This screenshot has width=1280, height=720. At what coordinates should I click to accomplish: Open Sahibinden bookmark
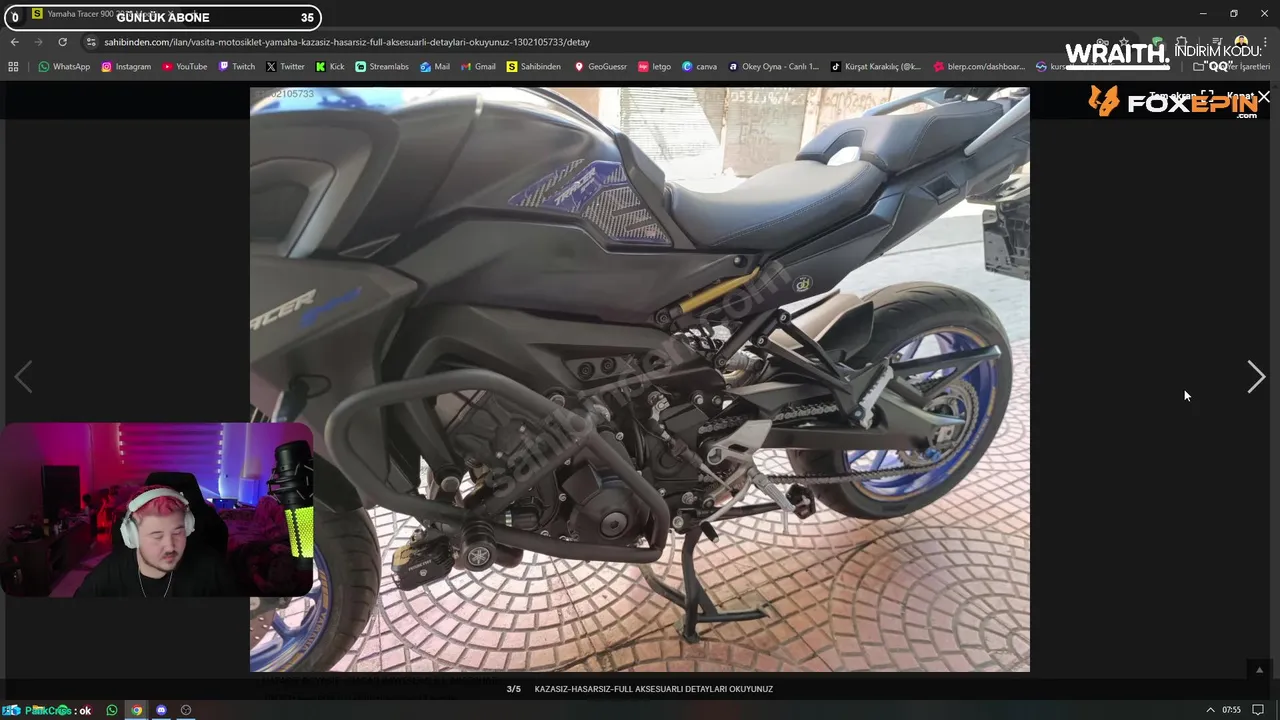pos(534,67)
